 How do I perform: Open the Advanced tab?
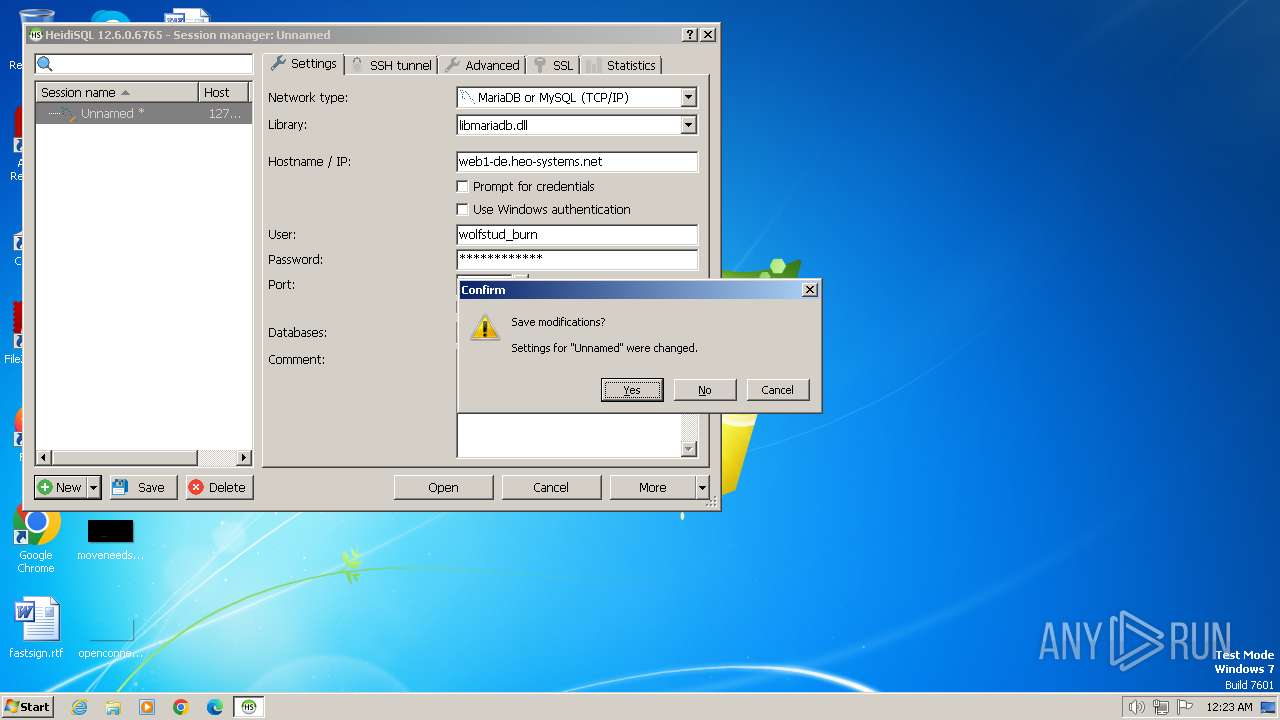(482, 65)
